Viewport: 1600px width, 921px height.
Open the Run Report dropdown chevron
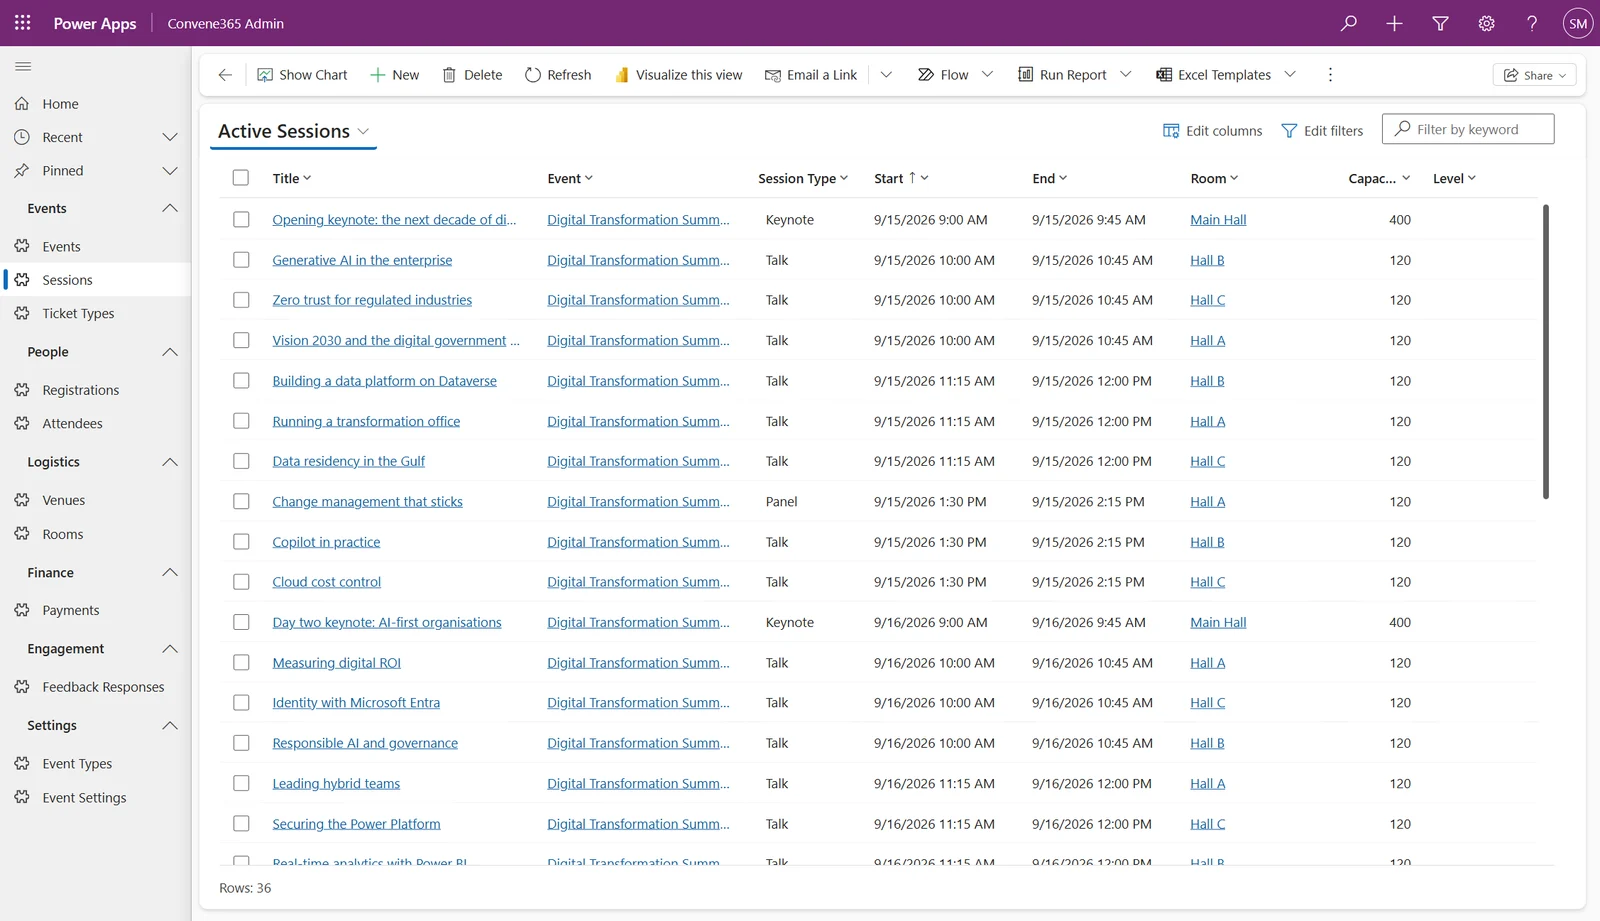1126,75
